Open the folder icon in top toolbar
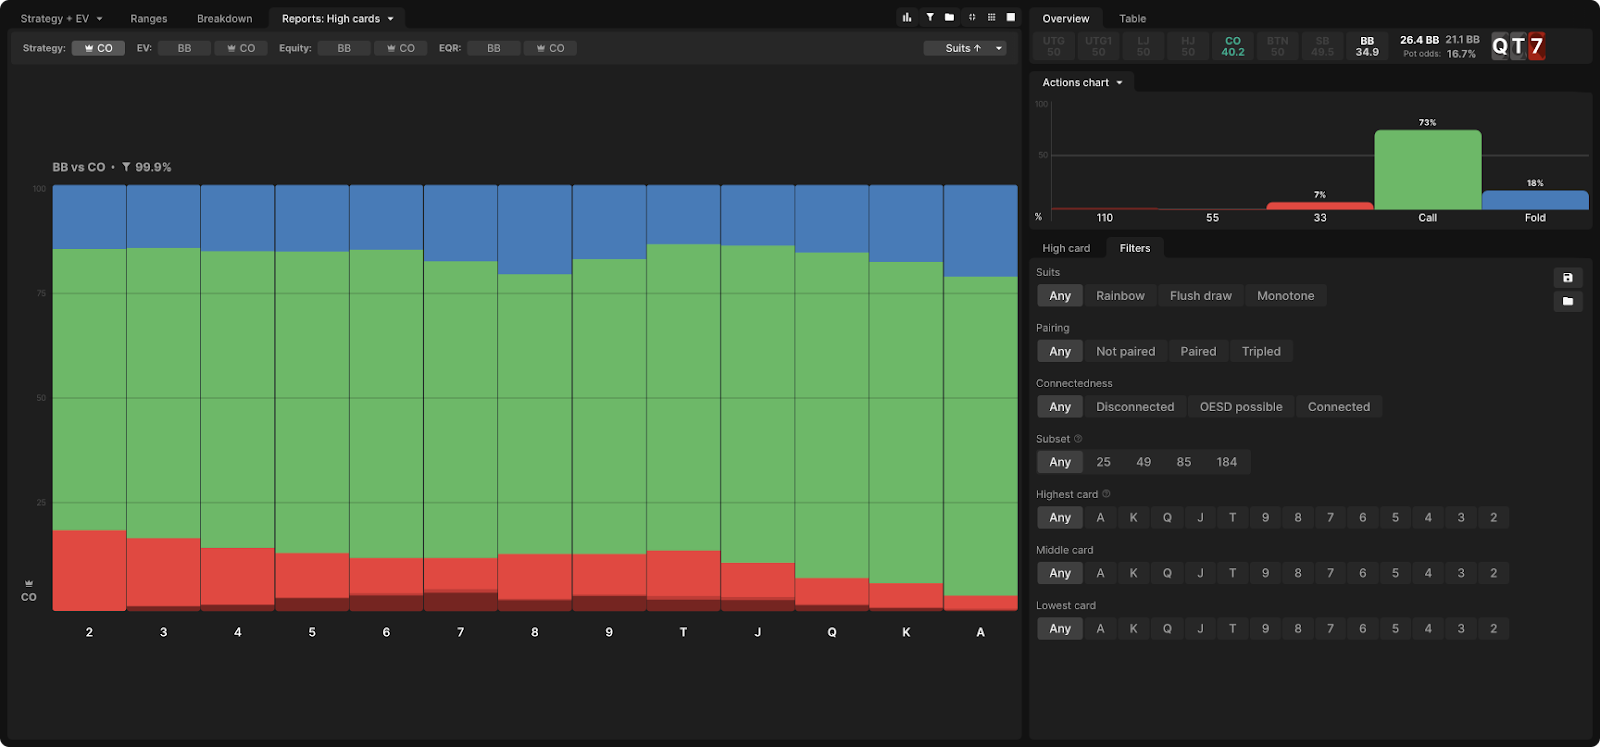 [x=949, y=17]
